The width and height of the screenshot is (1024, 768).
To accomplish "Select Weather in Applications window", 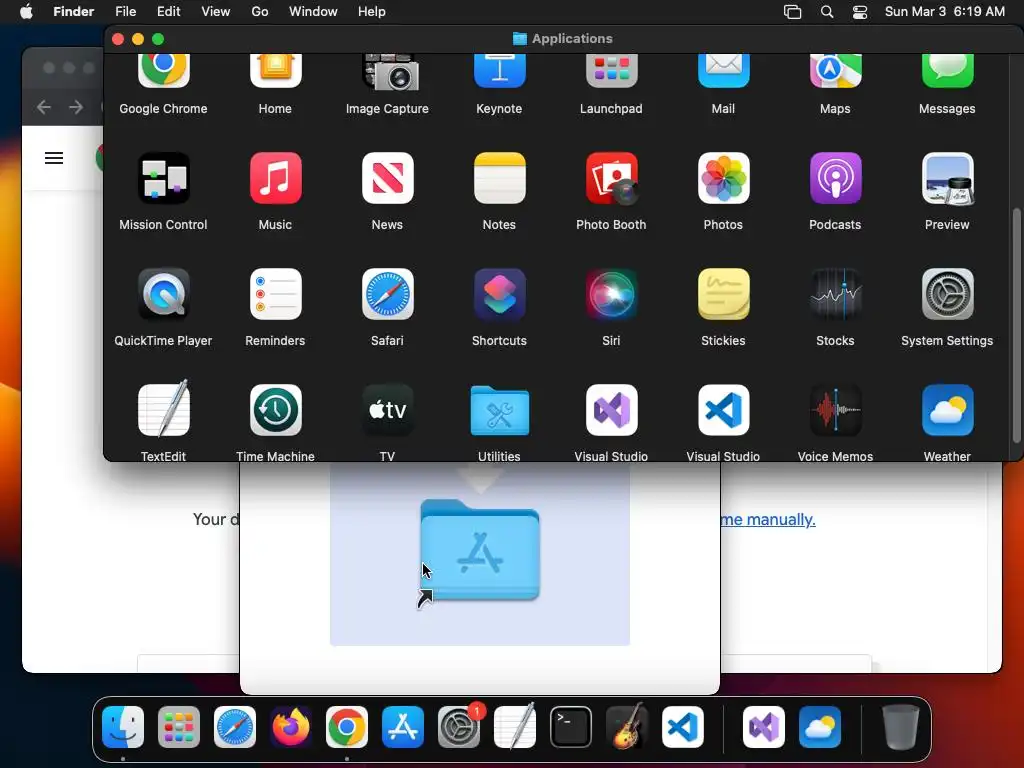I will coord(948,410).
